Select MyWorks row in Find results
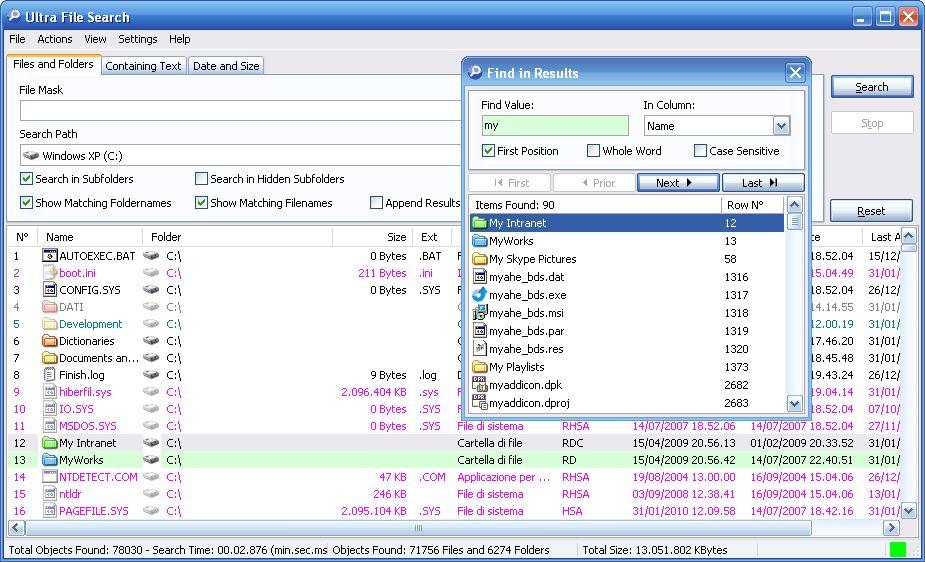 coord(627,241)
